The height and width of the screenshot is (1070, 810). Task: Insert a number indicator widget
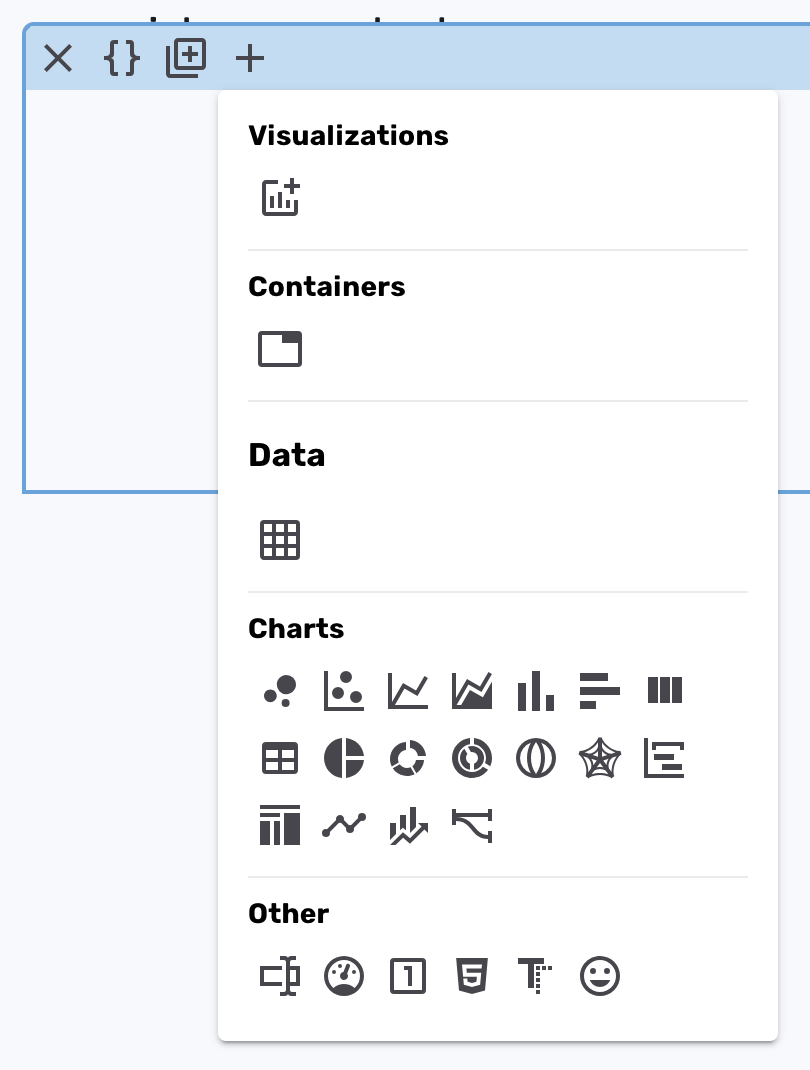click(x=408, y=975)
